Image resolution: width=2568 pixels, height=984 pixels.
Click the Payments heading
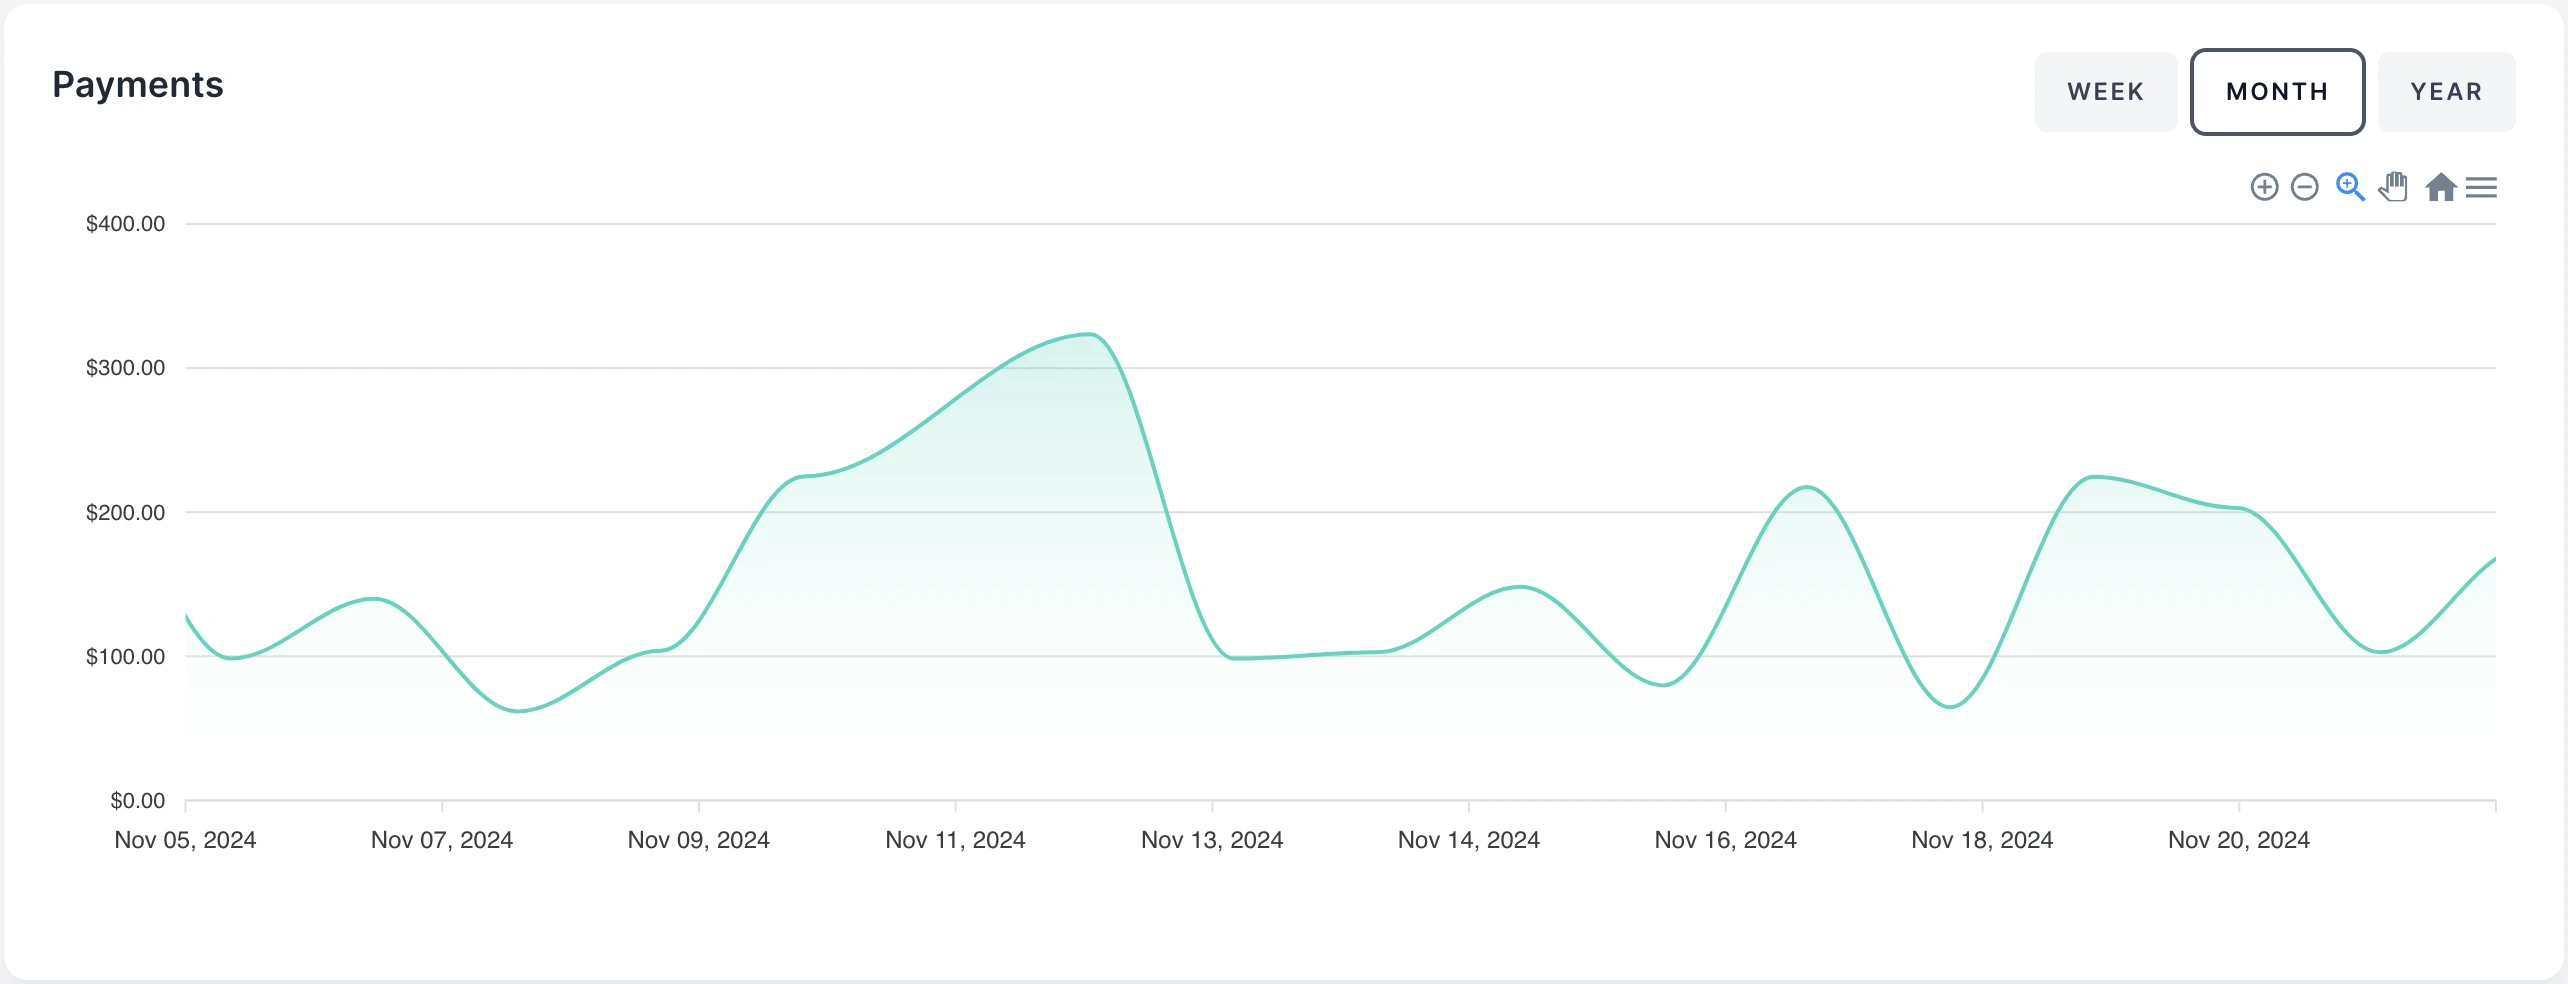click(138, 85)
